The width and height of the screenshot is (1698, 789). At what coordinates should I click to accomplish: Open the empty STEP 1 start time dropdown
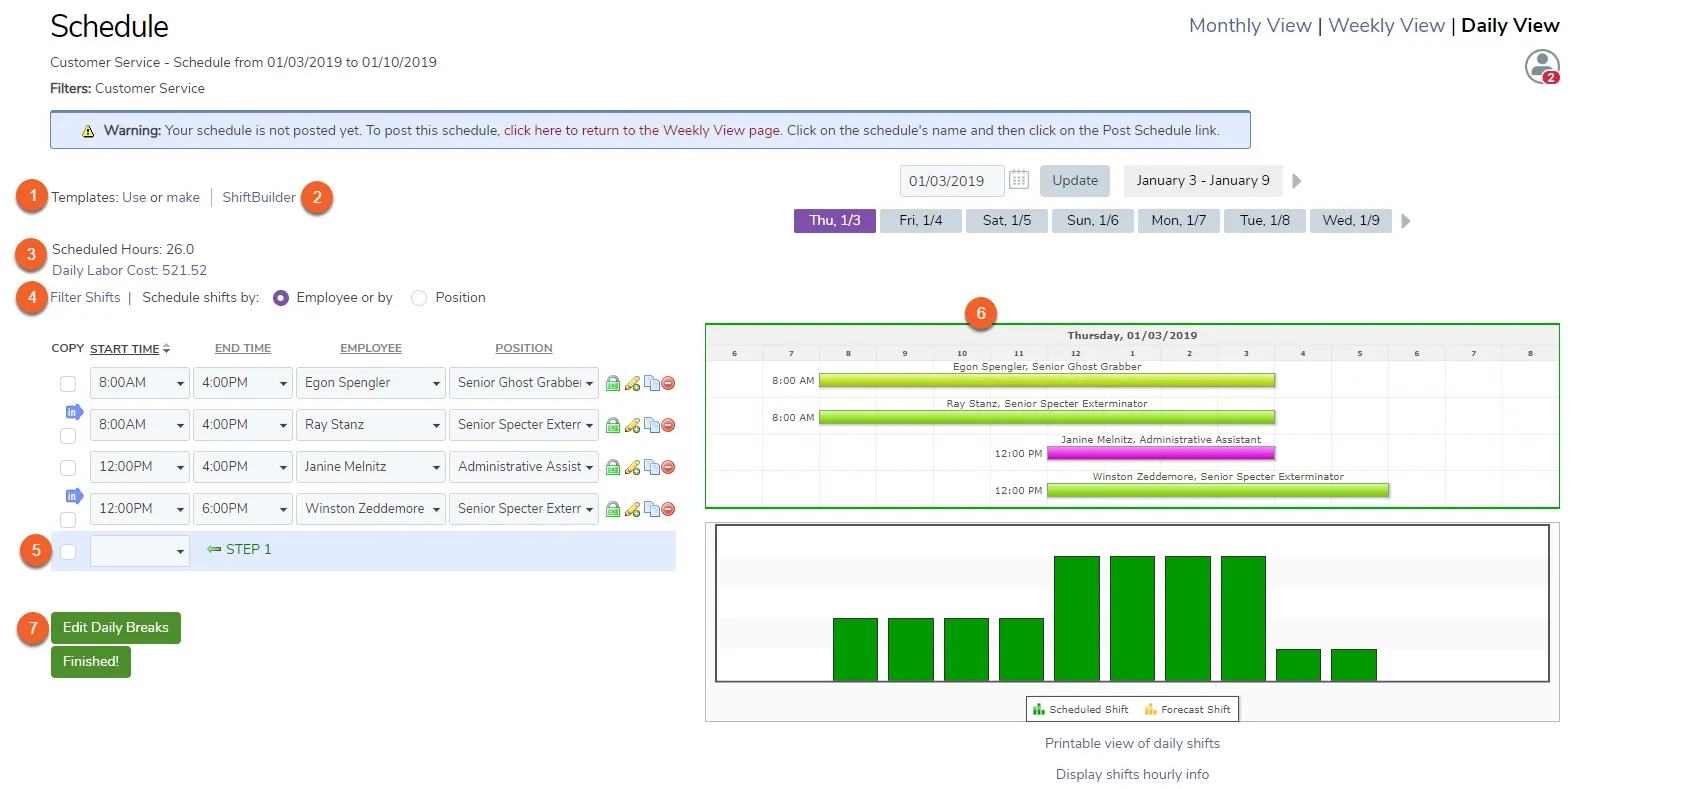point(140,551)
